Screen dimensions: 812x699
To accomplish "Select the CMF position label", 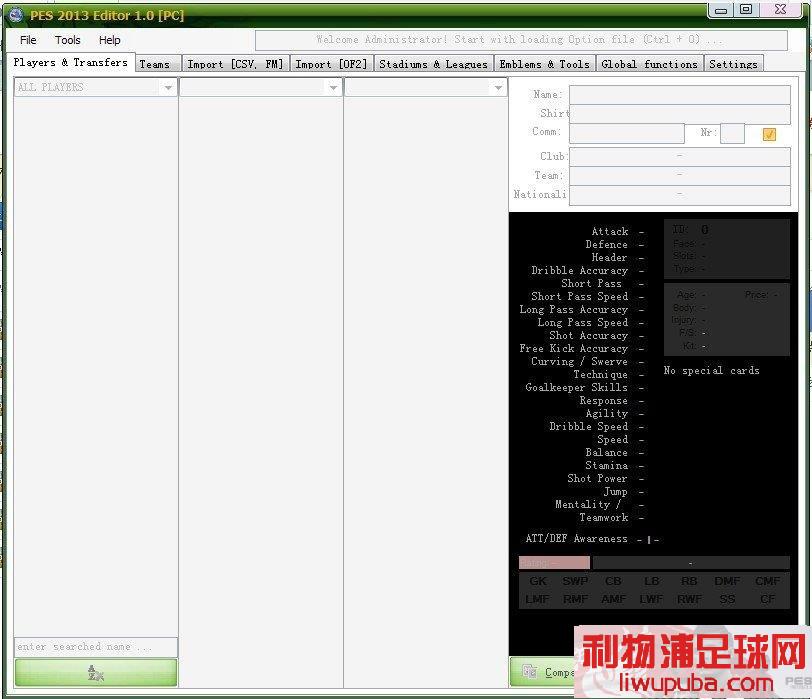I will tap(767, 581).
